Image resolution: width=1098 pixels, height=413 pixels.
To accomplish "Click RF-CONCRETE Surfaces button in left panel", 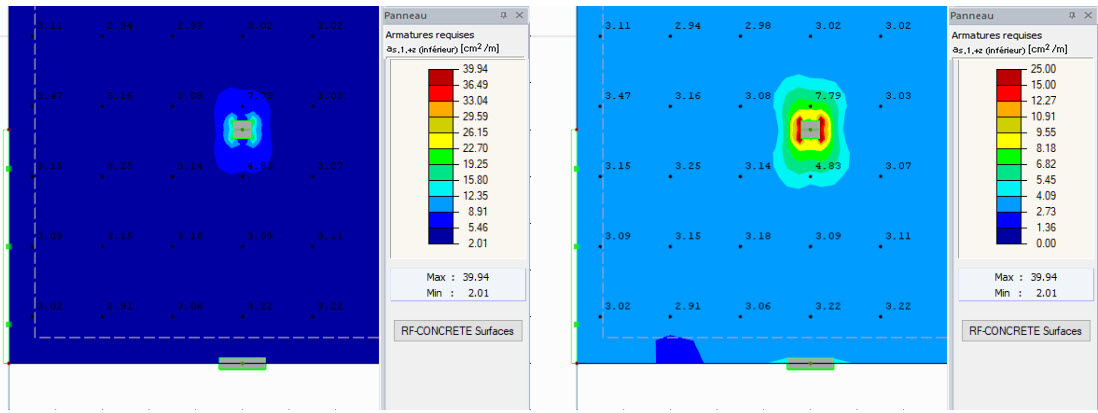I will [x=458, y=331].
